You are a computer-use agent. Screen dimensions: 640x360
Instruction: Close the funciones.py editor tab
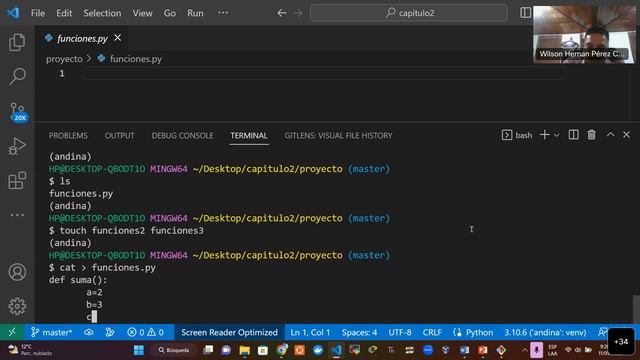[118, 38]
